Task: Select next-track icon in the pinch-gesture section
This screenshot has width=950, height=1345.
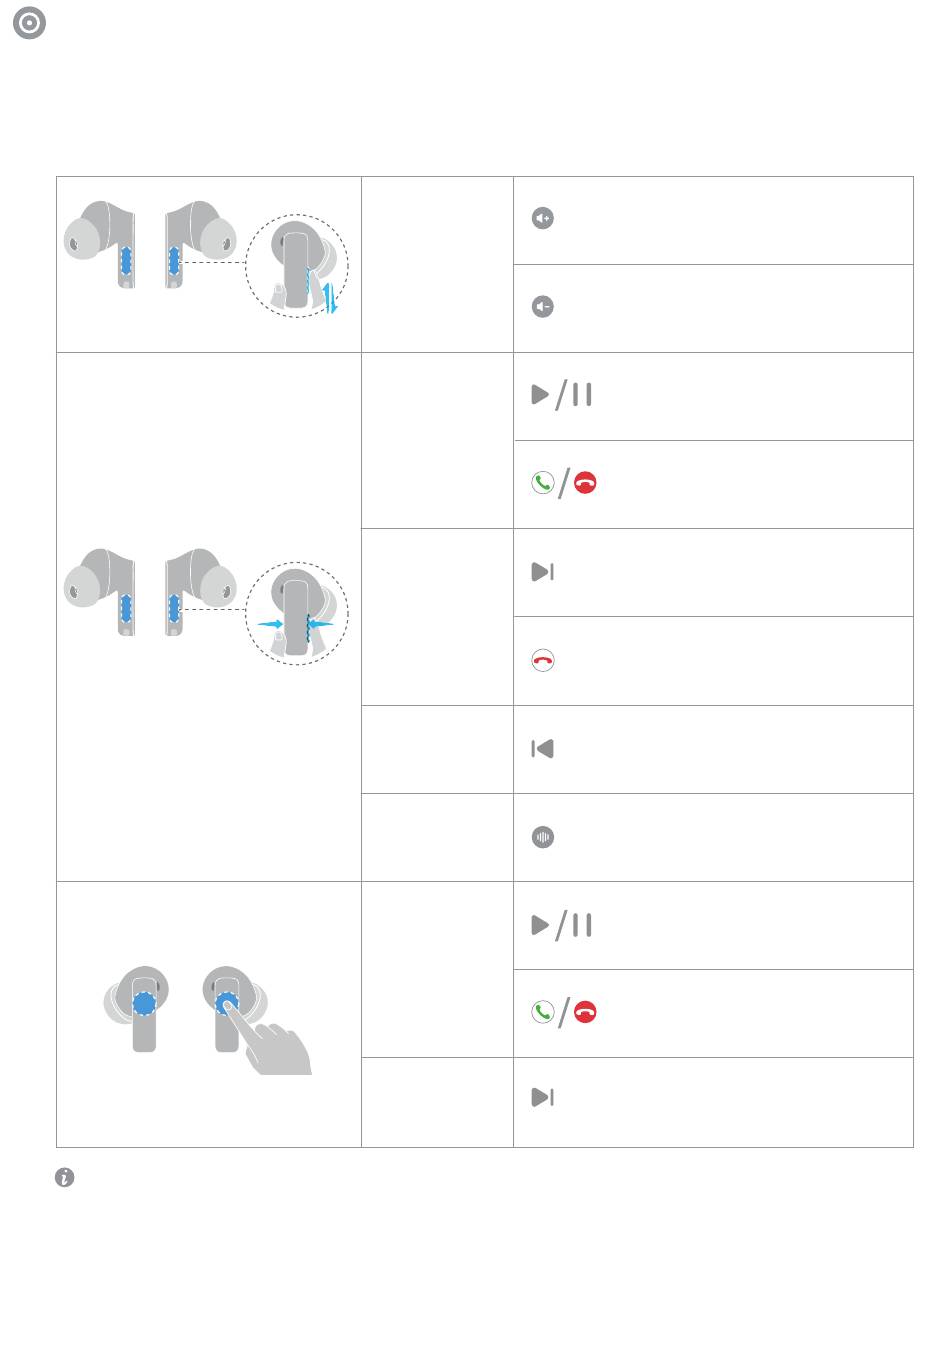Action: coord(543,572)
